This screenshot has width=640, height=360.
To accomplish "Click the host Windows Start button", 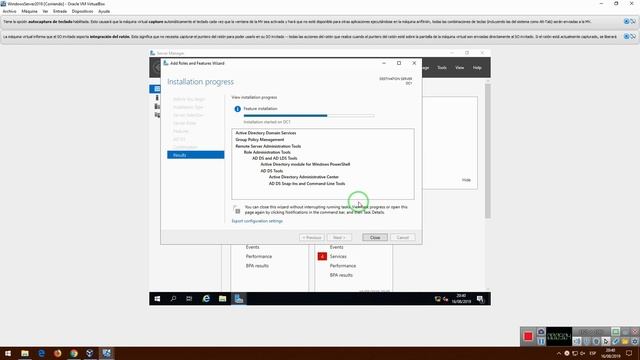I will point(8,353).
